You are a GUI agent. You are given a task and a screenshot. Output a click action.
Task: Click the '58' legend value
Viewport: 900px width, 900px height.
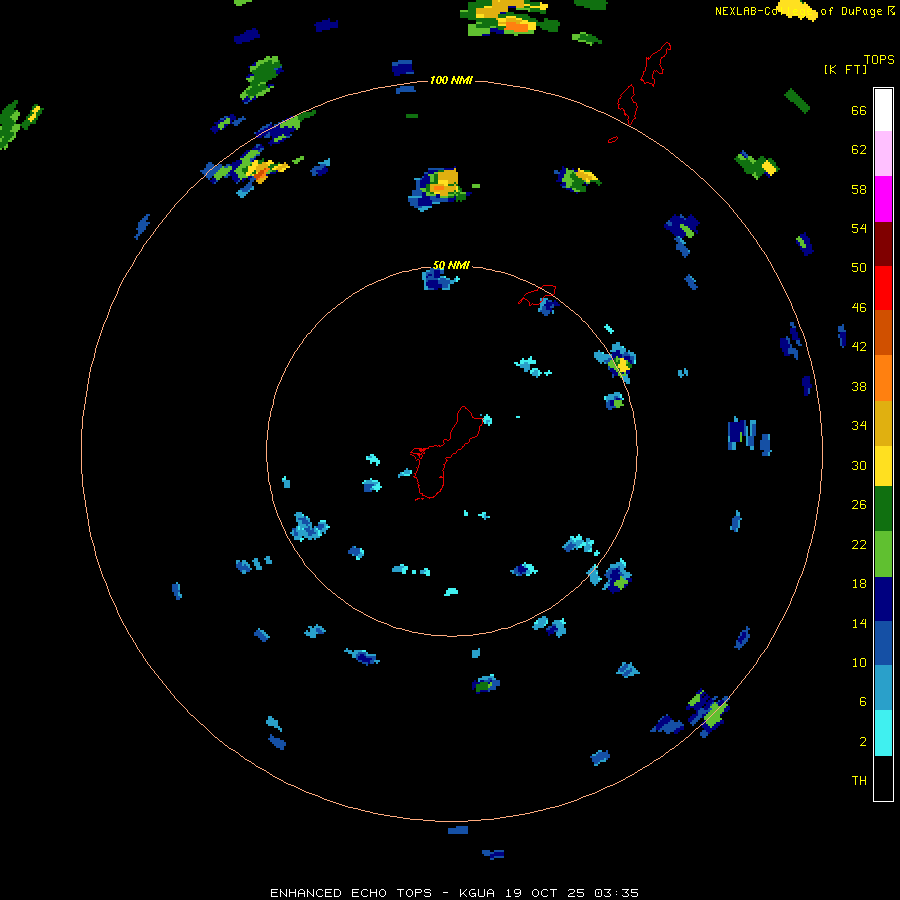click(x=859, y=189)
